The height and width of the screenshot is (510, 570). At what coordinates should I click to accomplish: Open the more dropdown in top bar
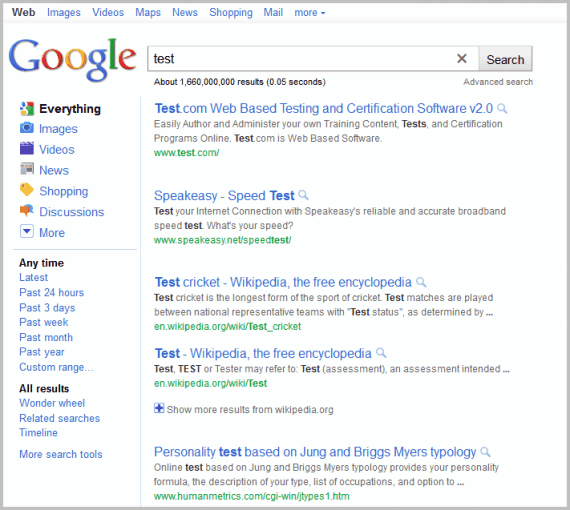click(x=310, y=13)
